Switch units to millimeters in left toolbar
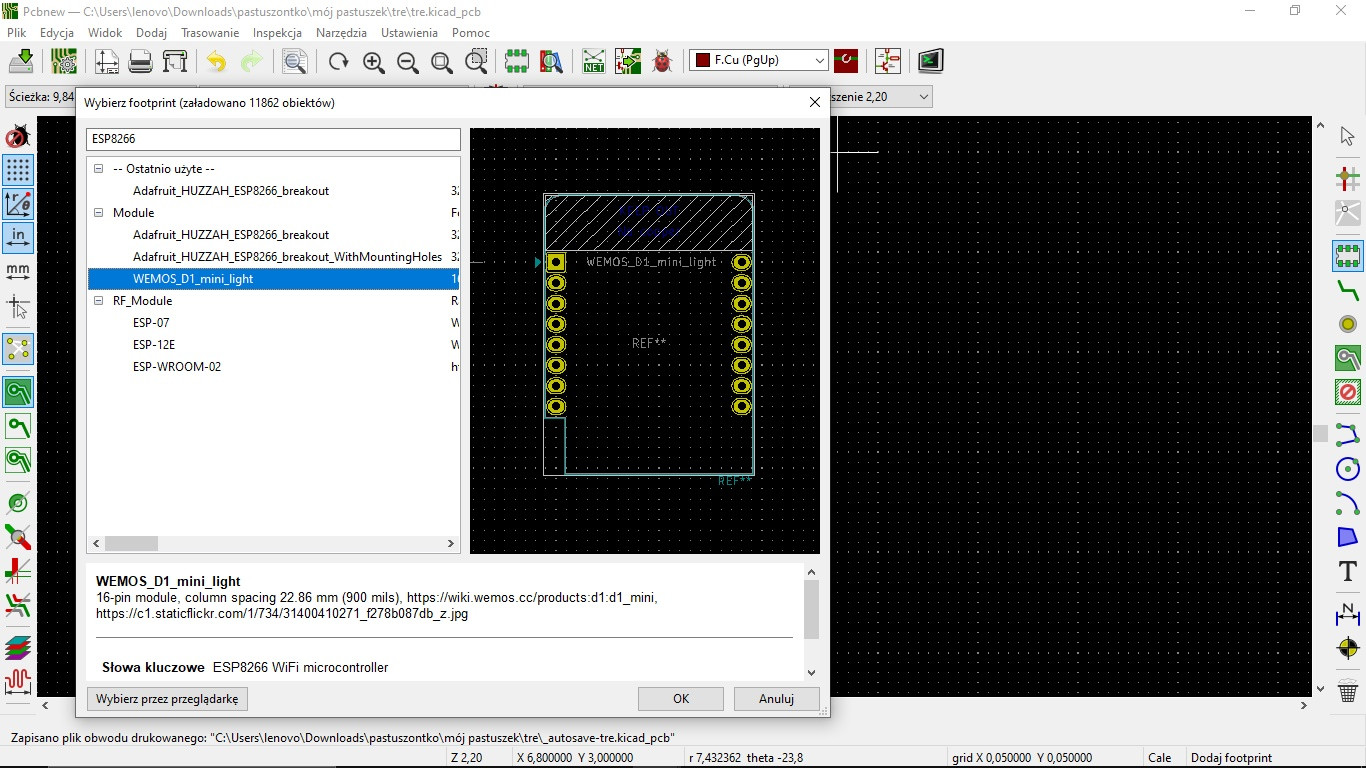The width and height of the screenshot is (1366, 768). (x=18, y=272)
